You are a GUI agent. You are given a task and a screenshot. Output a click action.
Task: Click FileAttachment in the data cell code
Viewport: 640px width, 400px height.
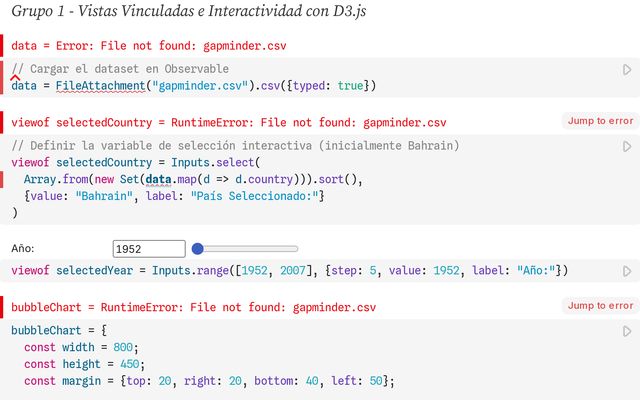point(100,86)
